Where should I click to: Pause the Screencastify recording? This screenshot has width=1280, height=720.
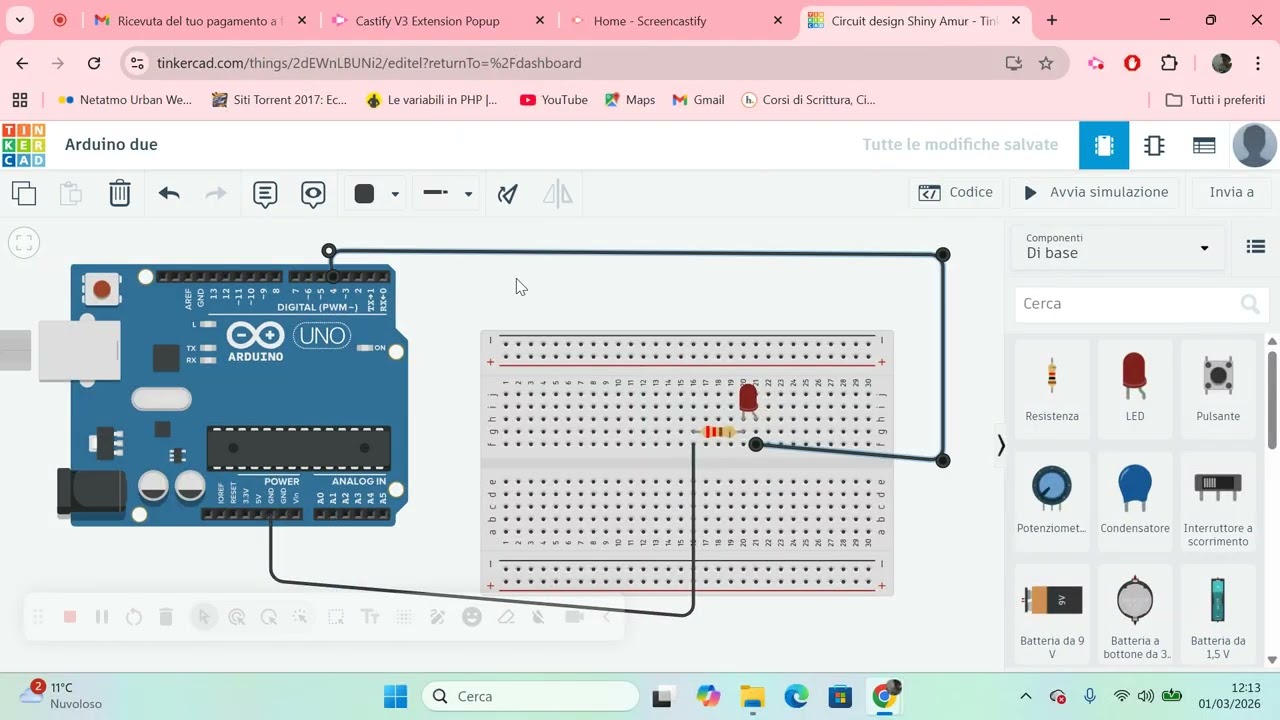[102, 617]
